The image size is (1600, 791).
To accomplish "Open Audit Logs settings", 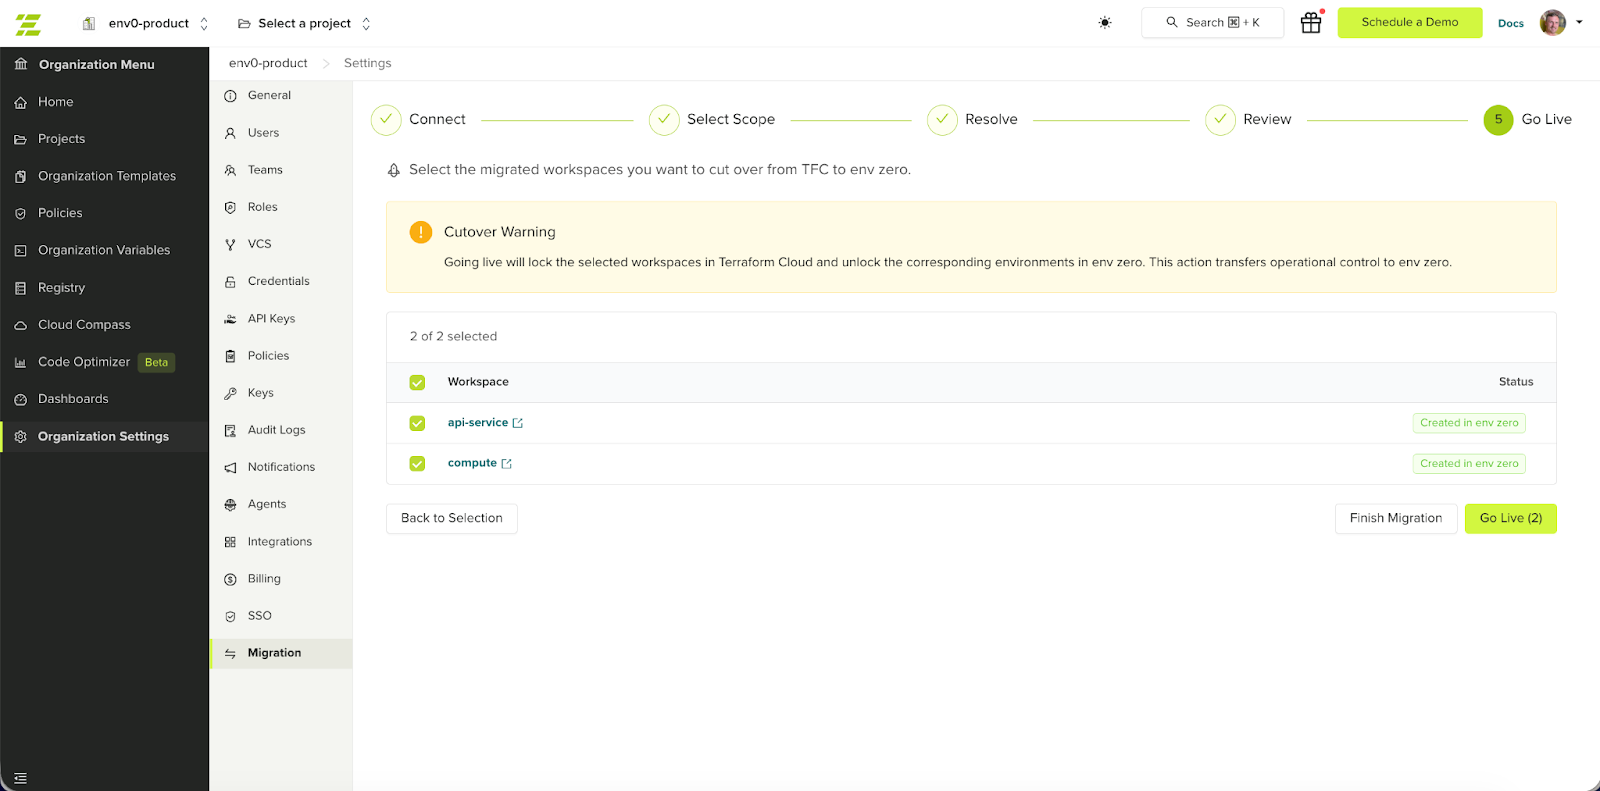I will tap(281, 430).
